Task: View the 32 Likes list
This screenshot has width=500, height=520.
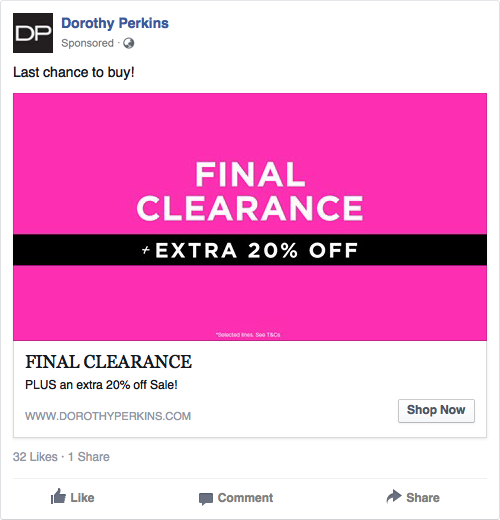Action: tap(35, 457)
